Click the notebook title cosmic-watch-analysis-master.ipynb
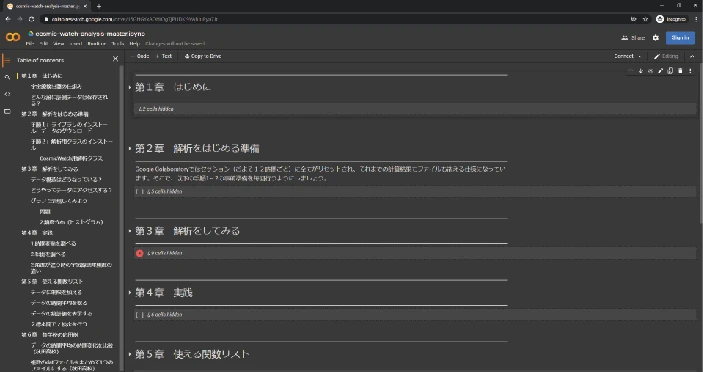The height and width of the screenshot is (372, 703). pyautogui.click(x=90, y=34)
